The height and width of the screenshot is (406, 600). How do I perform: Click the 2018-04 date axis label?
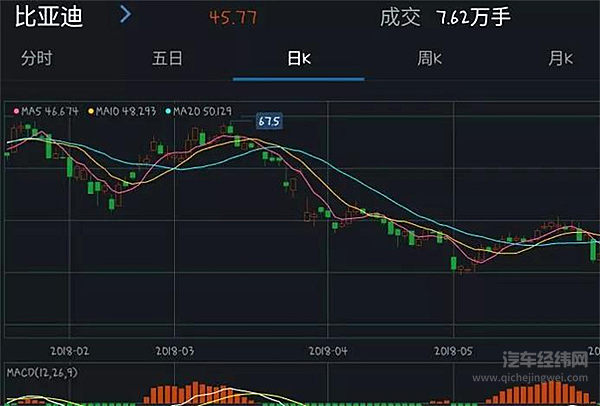(328, 351)
